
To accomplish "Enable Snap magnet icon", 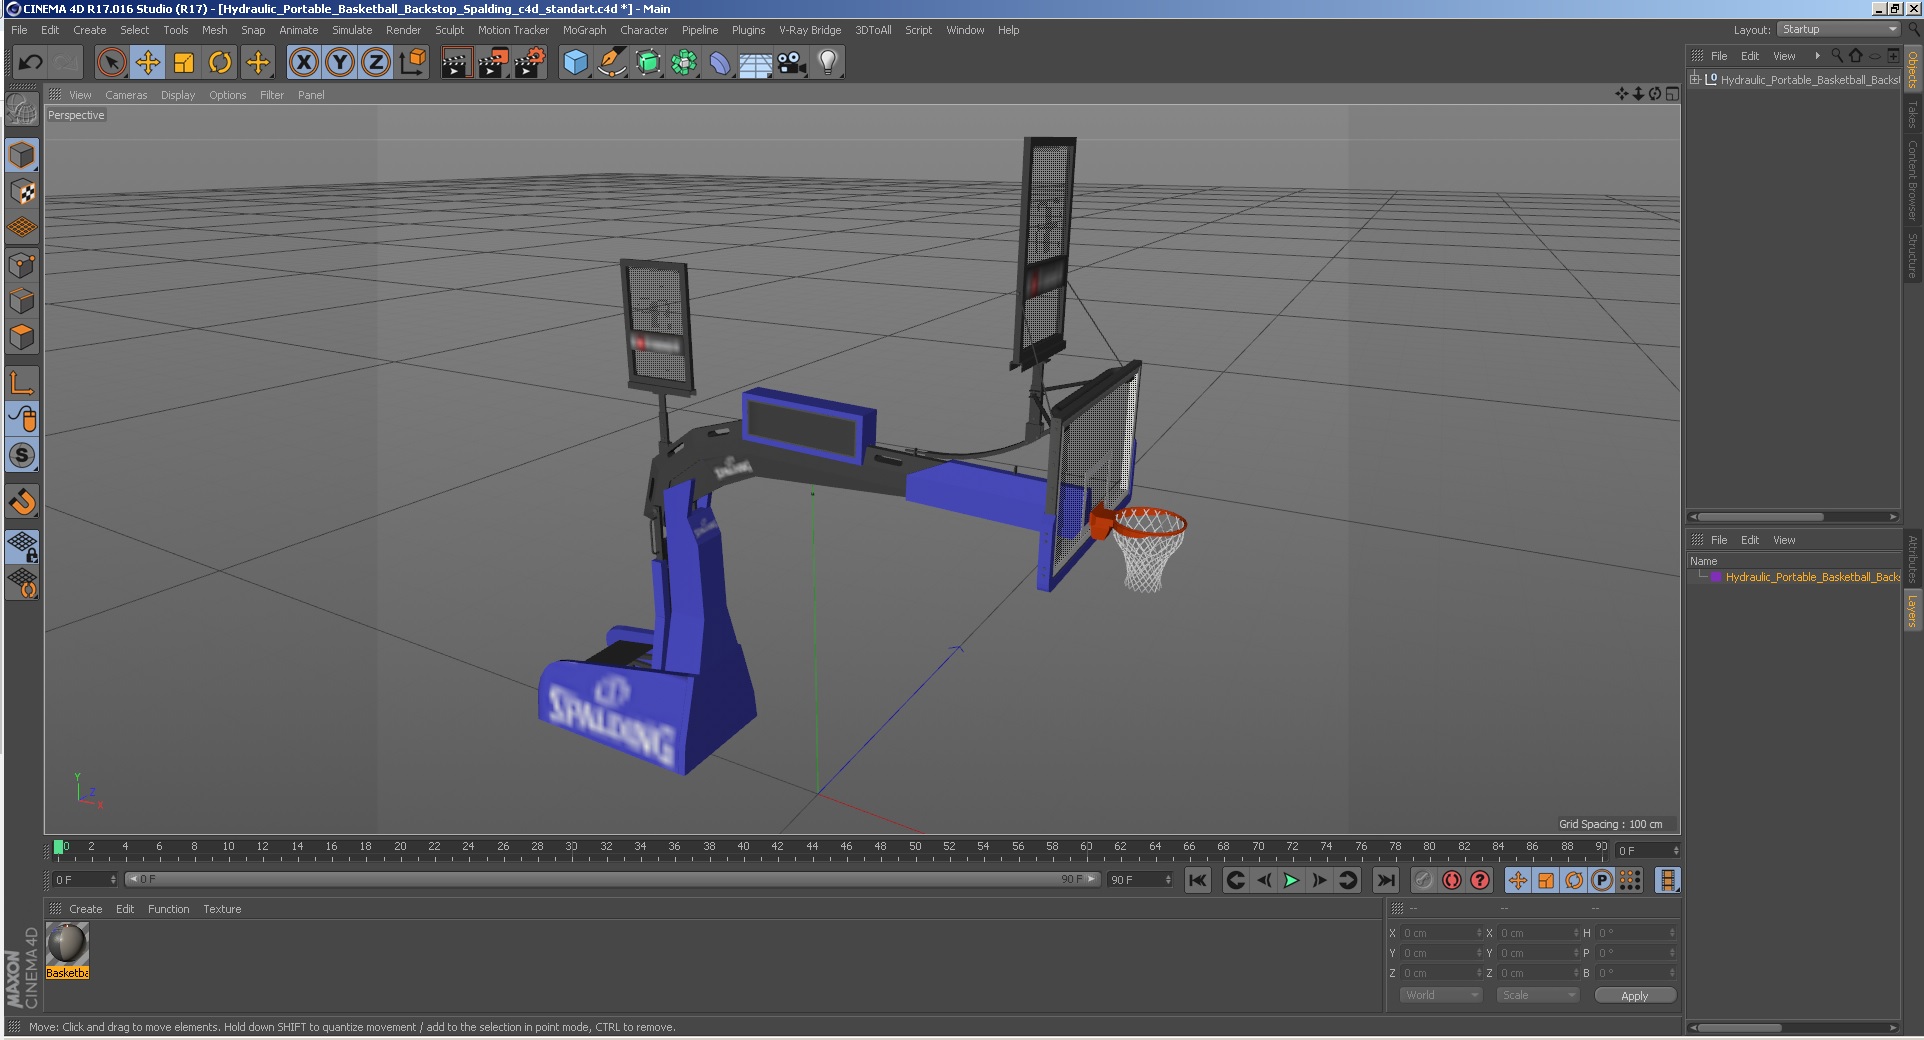I will [22, 501].
